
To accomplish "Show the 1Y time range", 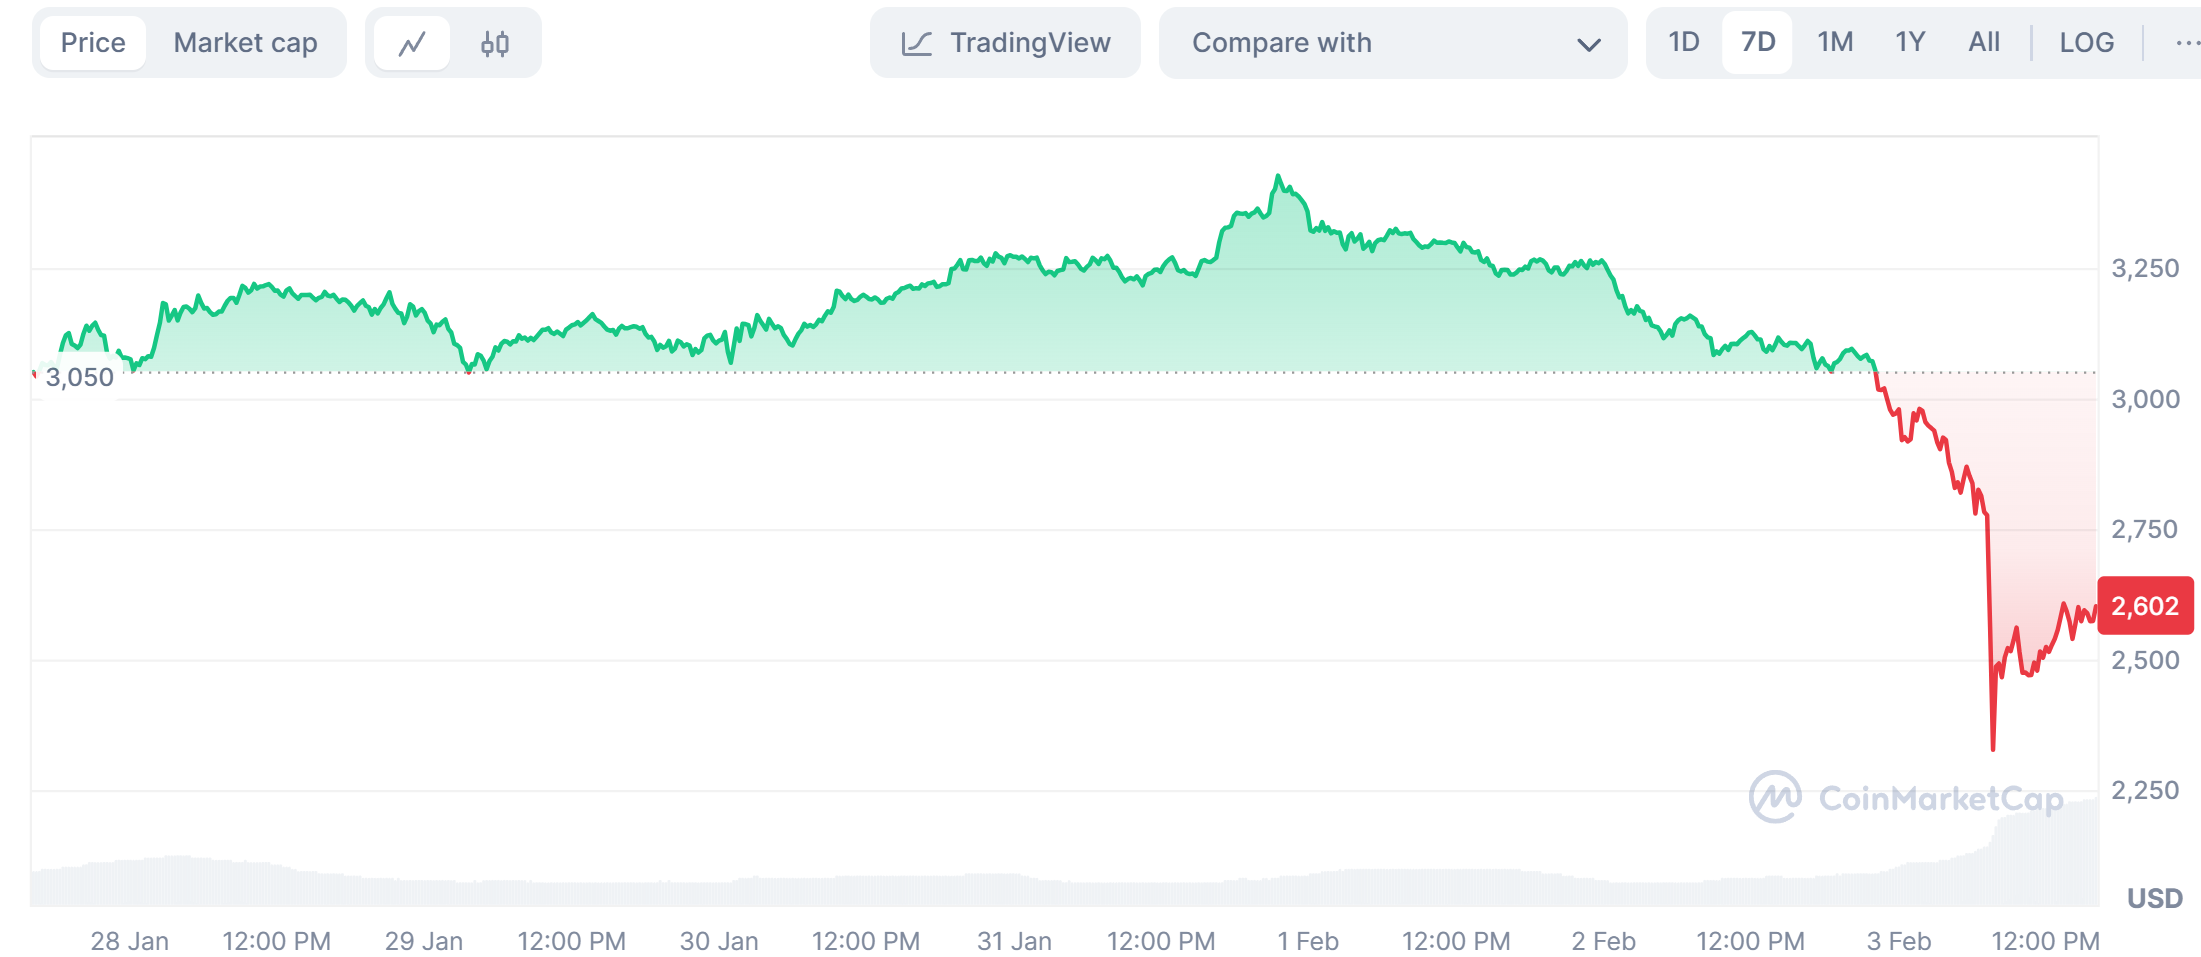I will pyautogui.click(x=1909, y=42).
